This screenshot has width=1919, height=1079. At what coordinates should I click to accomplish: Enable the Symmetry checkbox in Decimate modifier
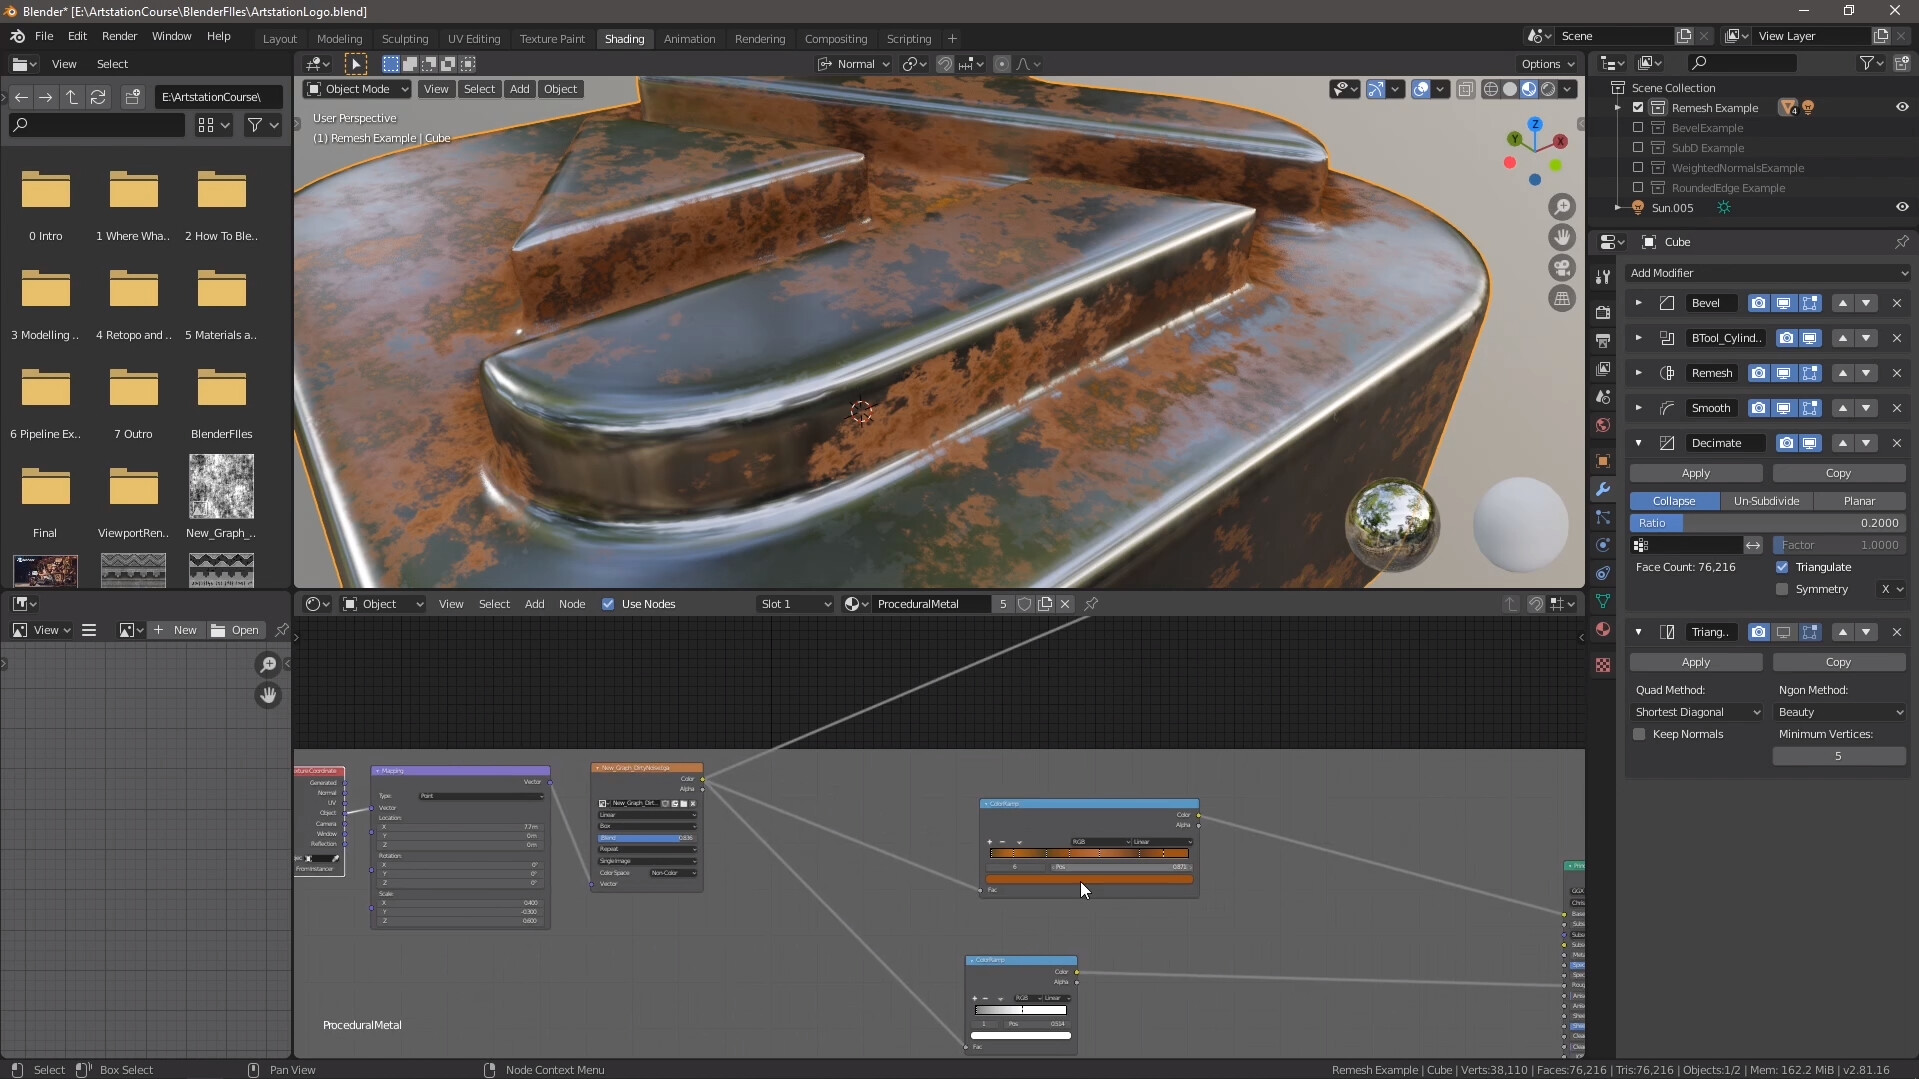[x=1782, y=589]
